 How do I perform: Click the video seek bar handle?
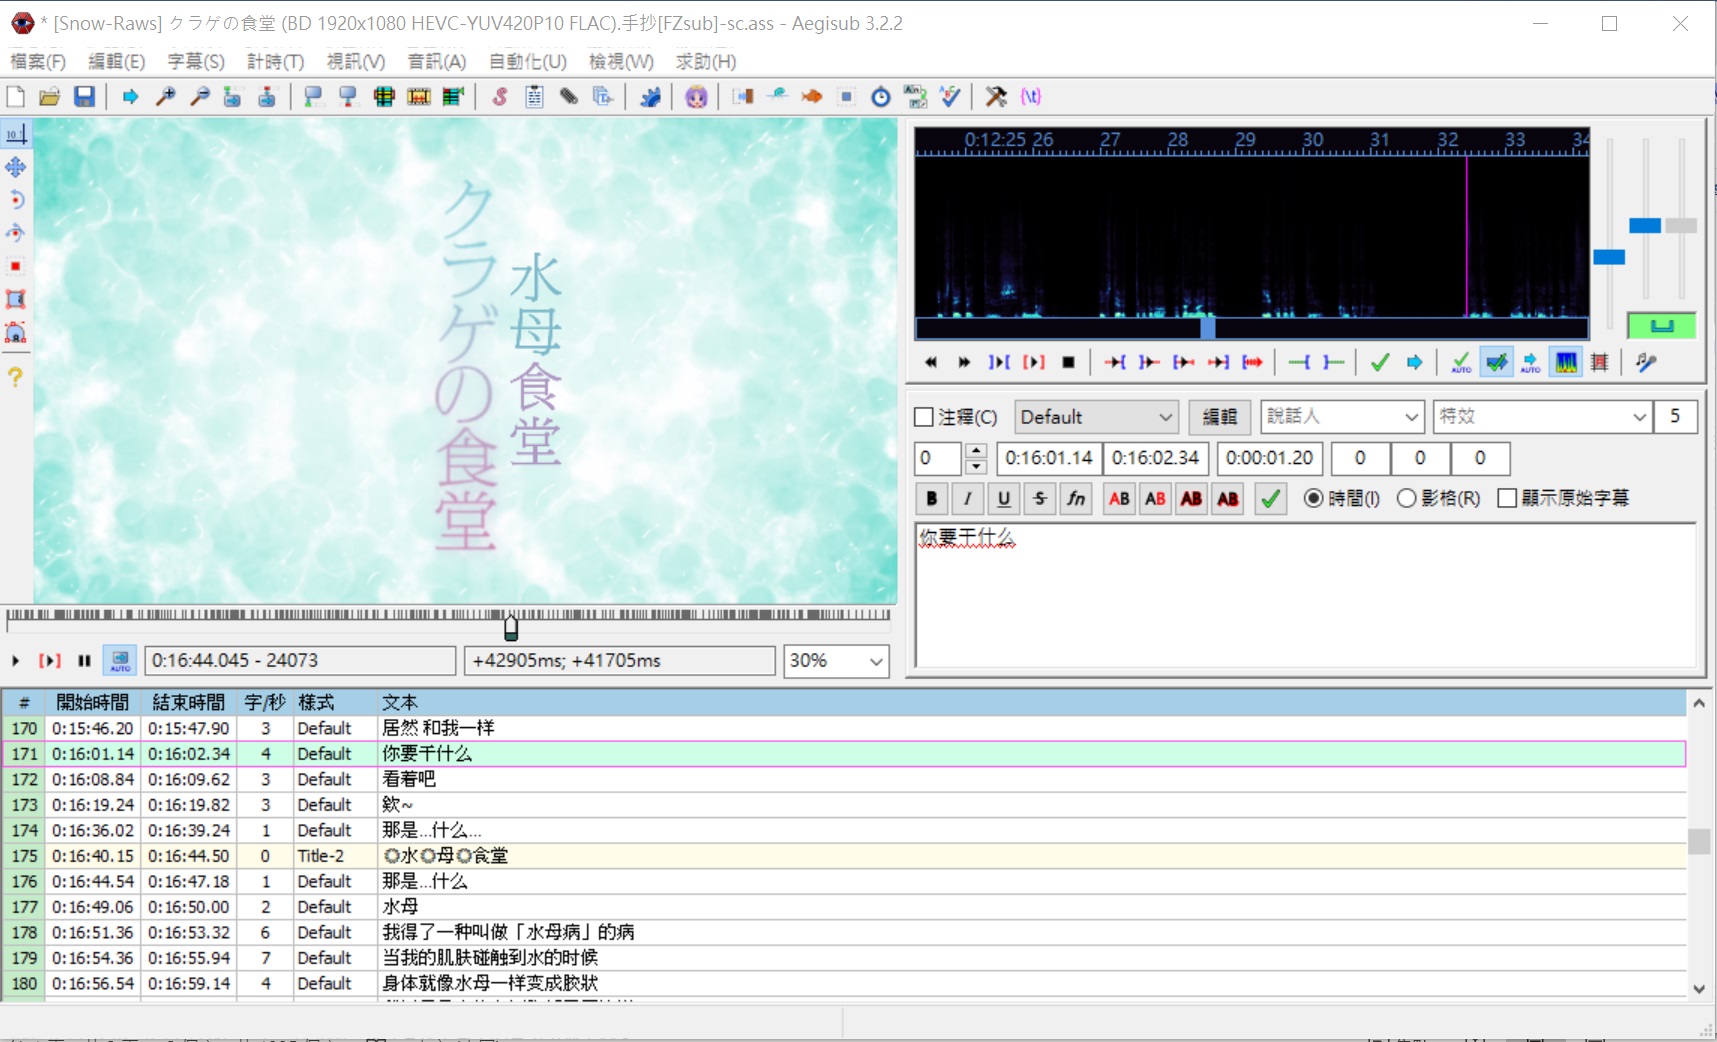511,628
